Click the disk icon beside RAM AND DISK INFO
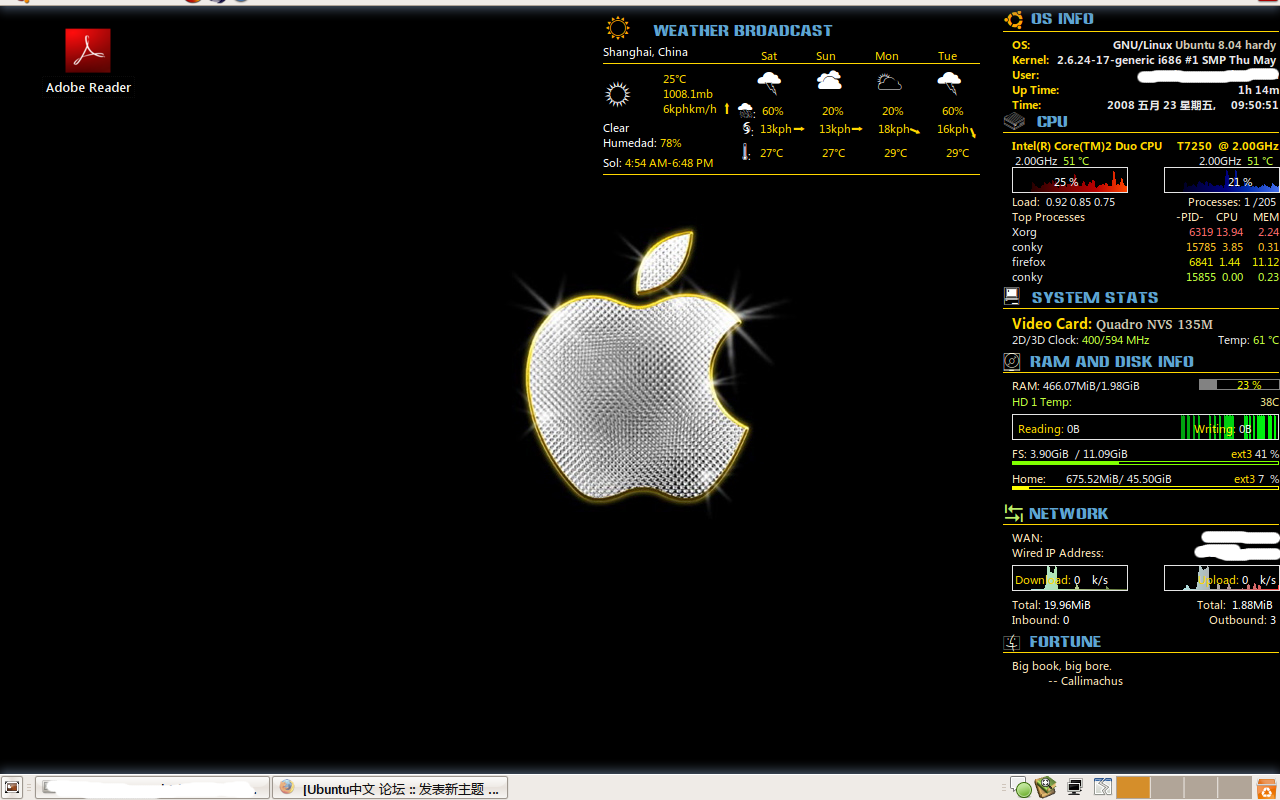Image resolution: width=1280 pixels, height=800 pixels. (1012, 361)
